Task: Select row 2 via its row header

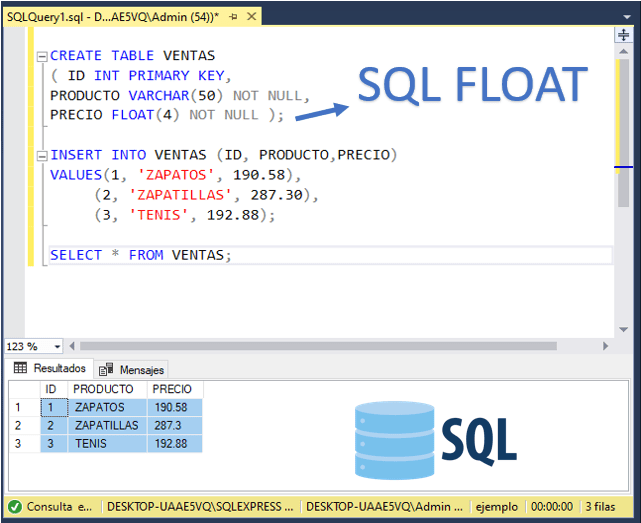Action: pyautogui.click(x=18, y=425)
